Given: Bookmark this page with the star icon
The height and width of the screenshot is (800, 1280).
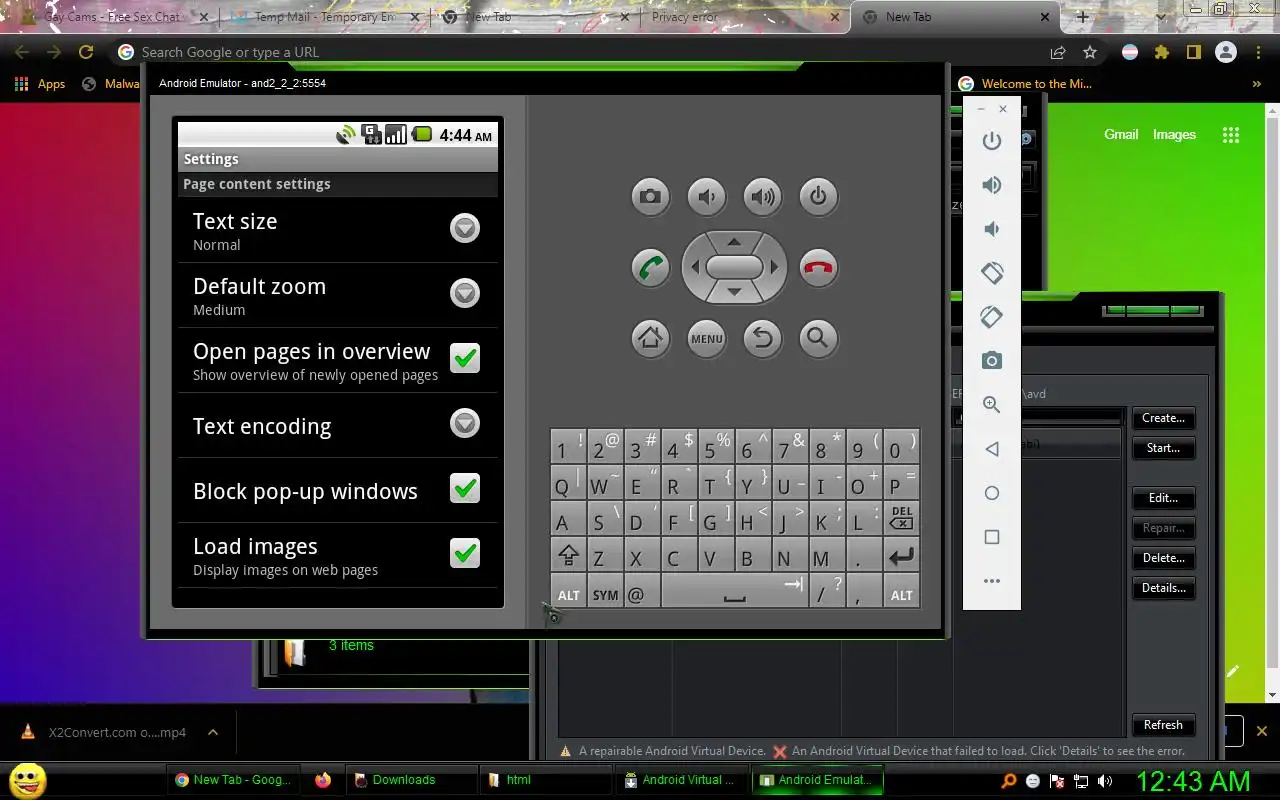Looking at the screenshot, I should [x=1090, y=52].
